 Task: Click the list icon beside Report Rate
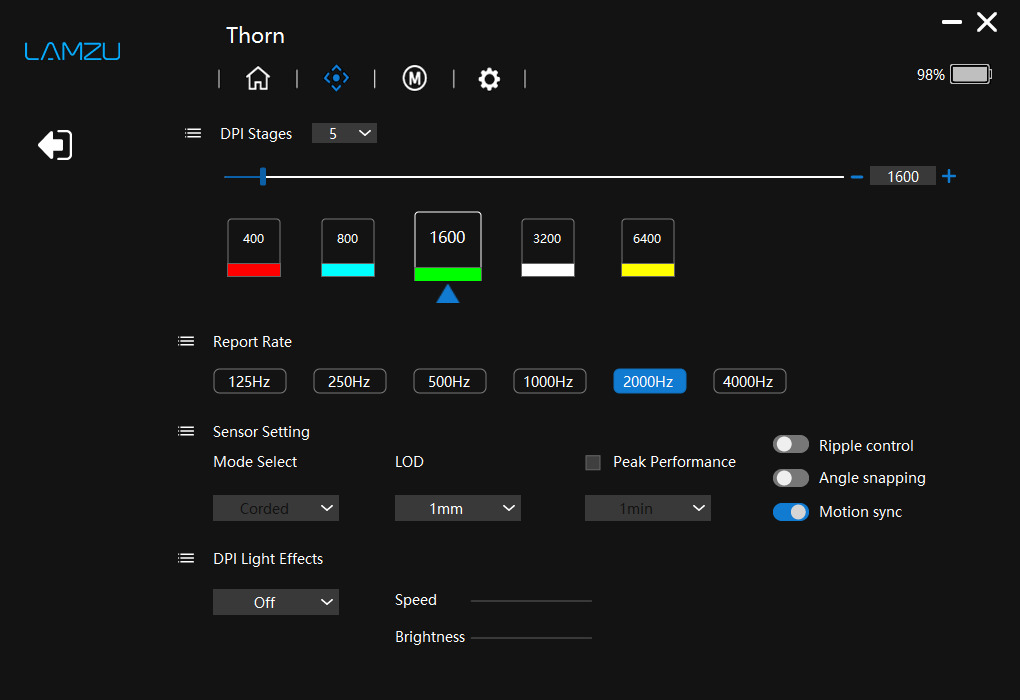tap(186, 342)
